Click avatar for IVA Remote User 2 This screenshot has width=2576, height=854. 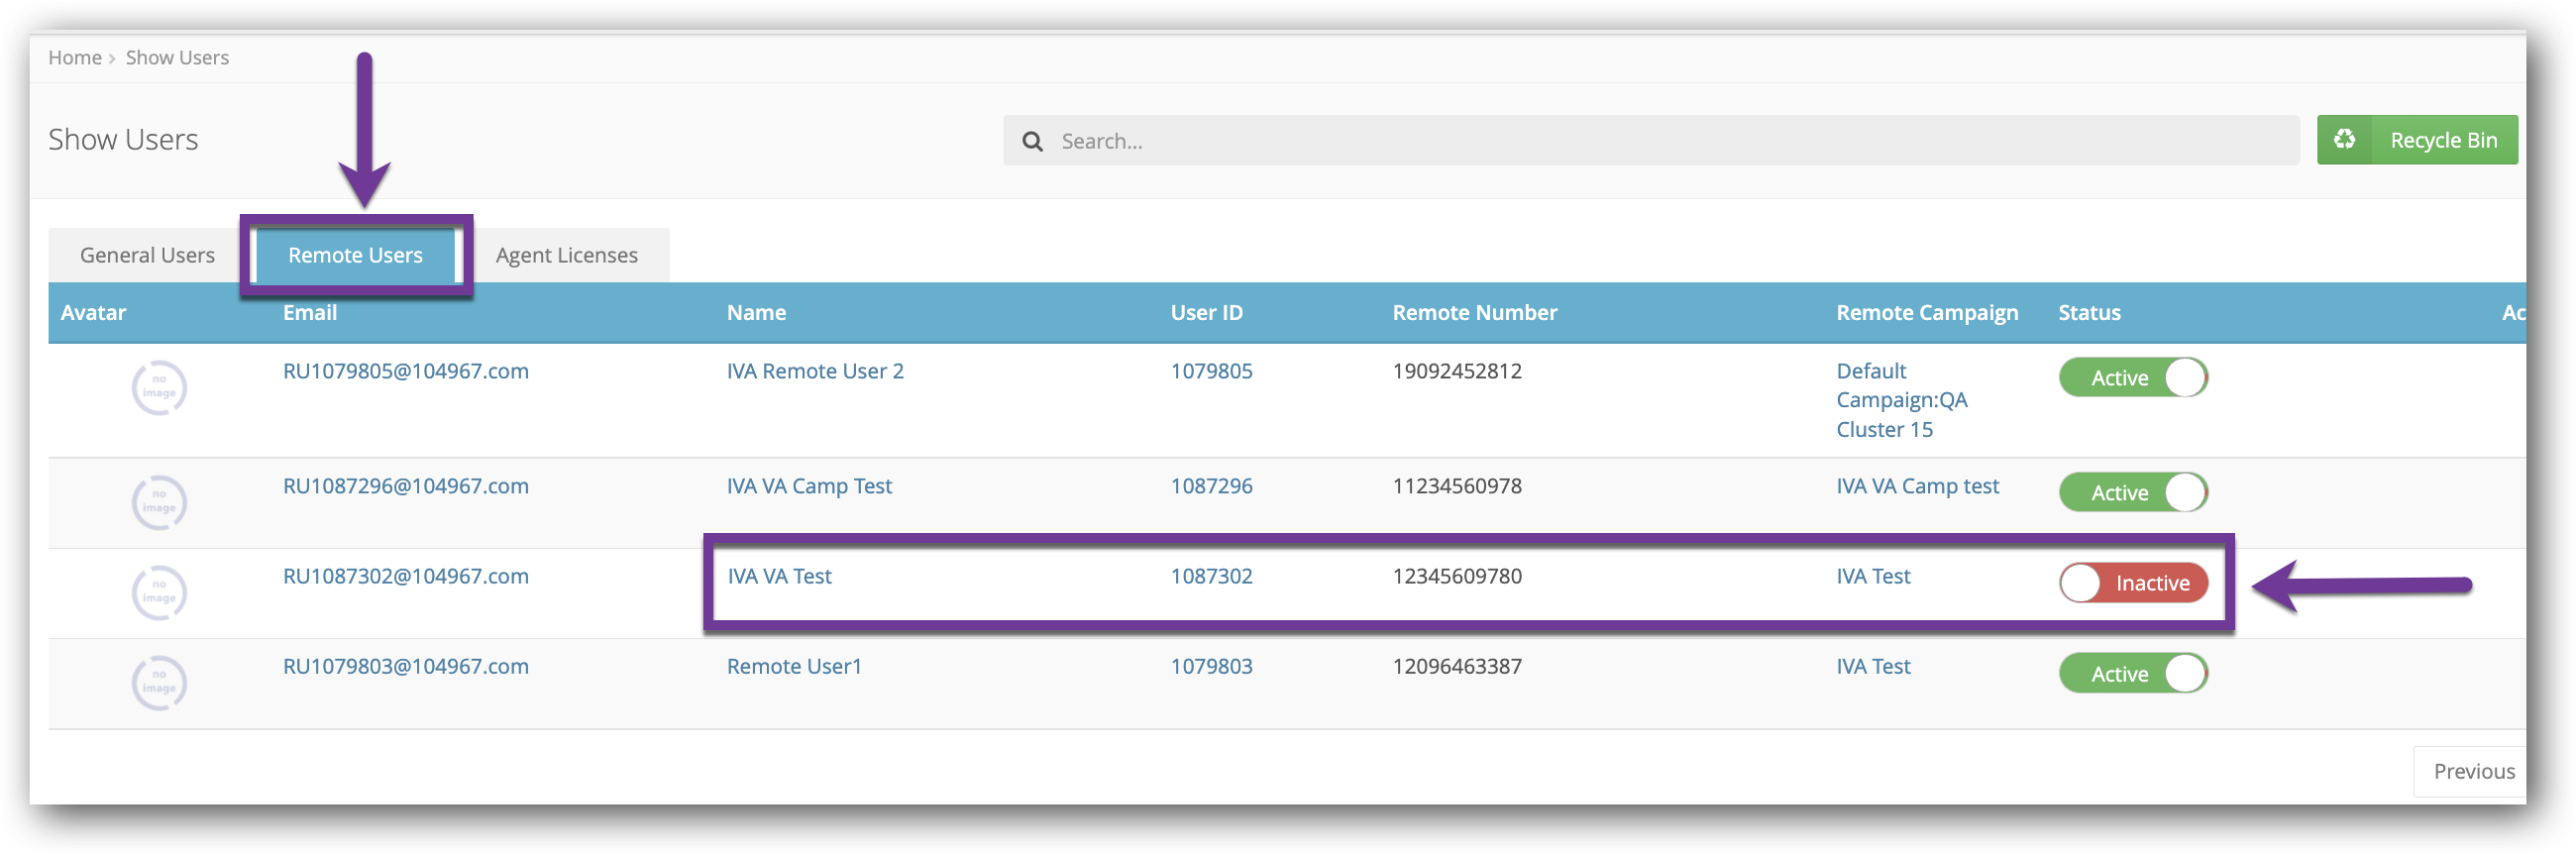pos(159,387)
